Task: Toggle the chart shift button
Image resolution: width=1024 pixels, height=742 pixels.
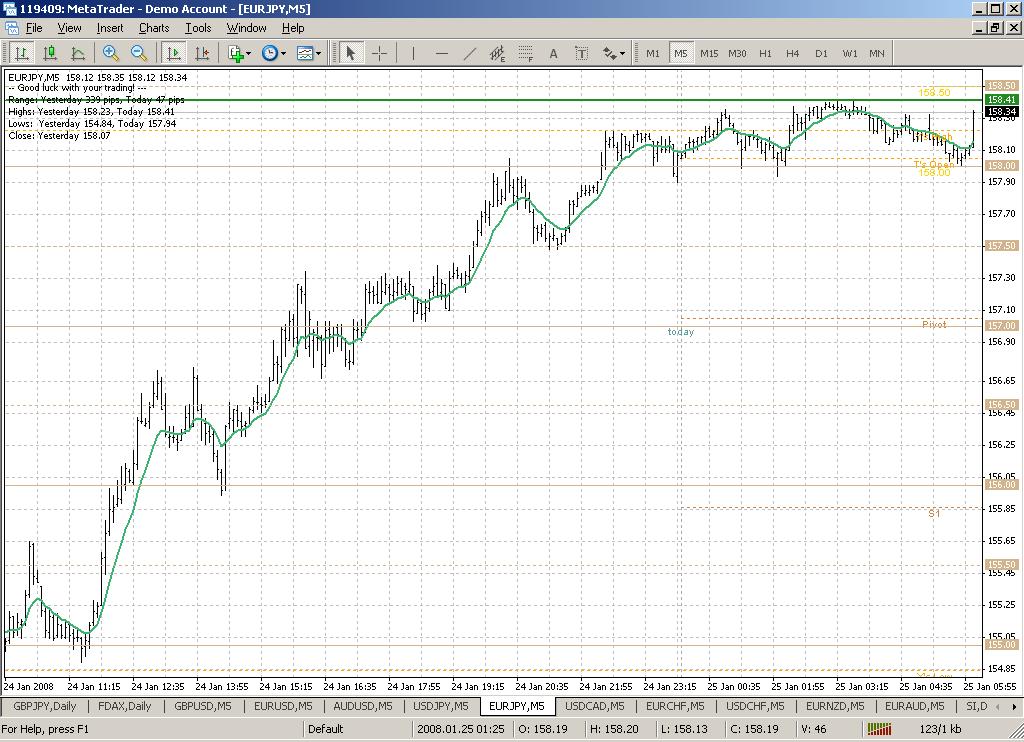Action: [203, 53]
